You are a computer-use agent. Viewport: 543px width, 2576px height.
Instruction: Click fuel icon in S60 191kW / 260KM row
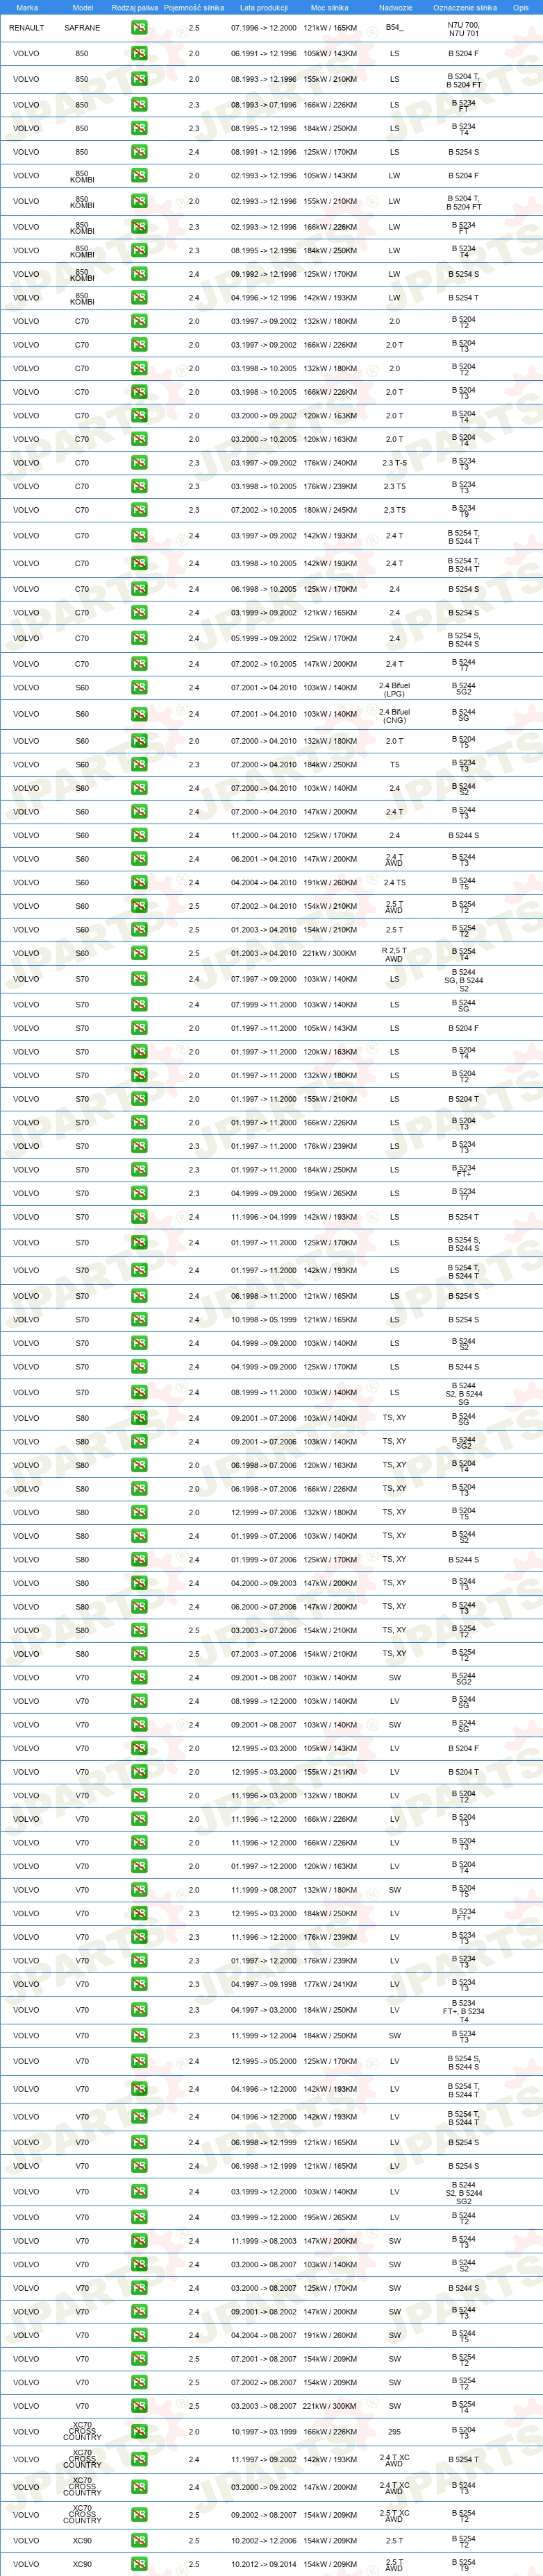(x=139, y=883)
